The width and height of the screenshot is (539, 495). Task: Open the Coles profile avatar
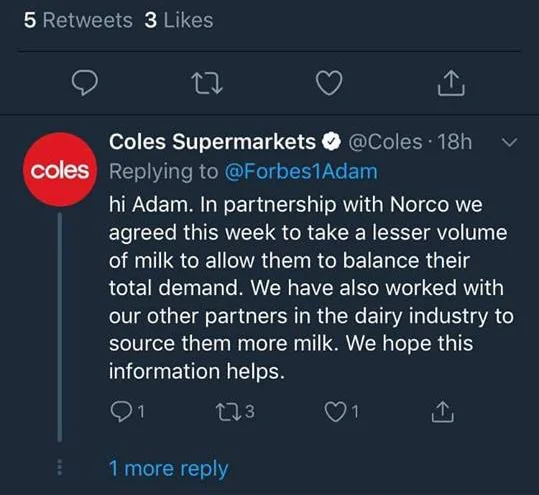point(60,169)
